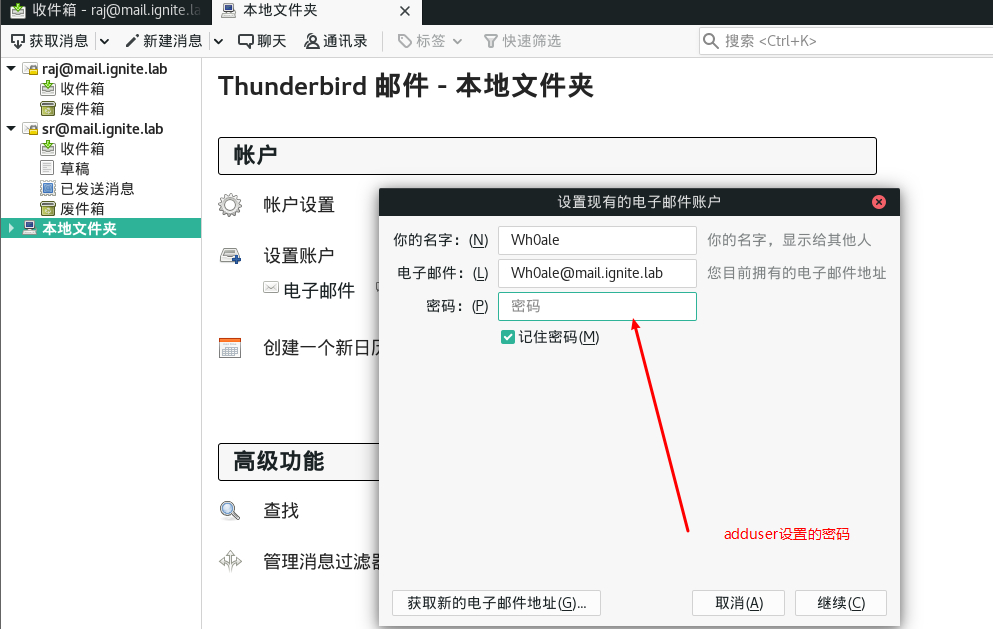The image size is (993, 629).
Task: Open the 帐户设置 link
Action: [x=299, y=205]
